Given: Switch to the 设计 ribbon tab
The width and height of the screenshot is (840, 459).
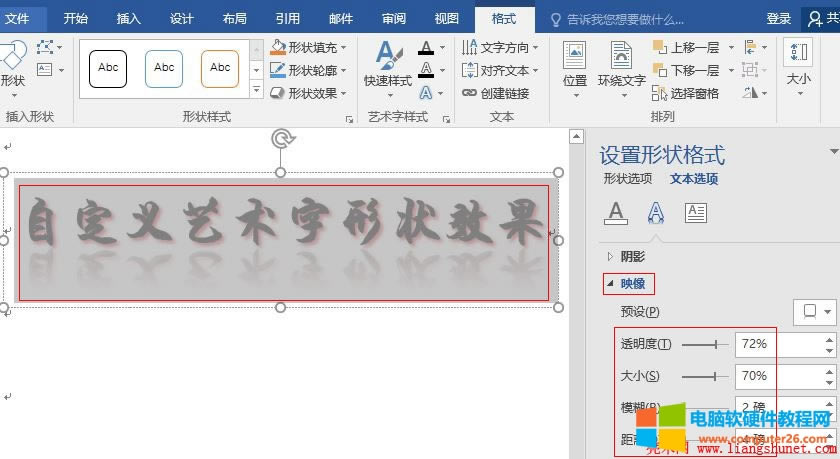Looking at the screenshot, I should click(x=182, y=19).
